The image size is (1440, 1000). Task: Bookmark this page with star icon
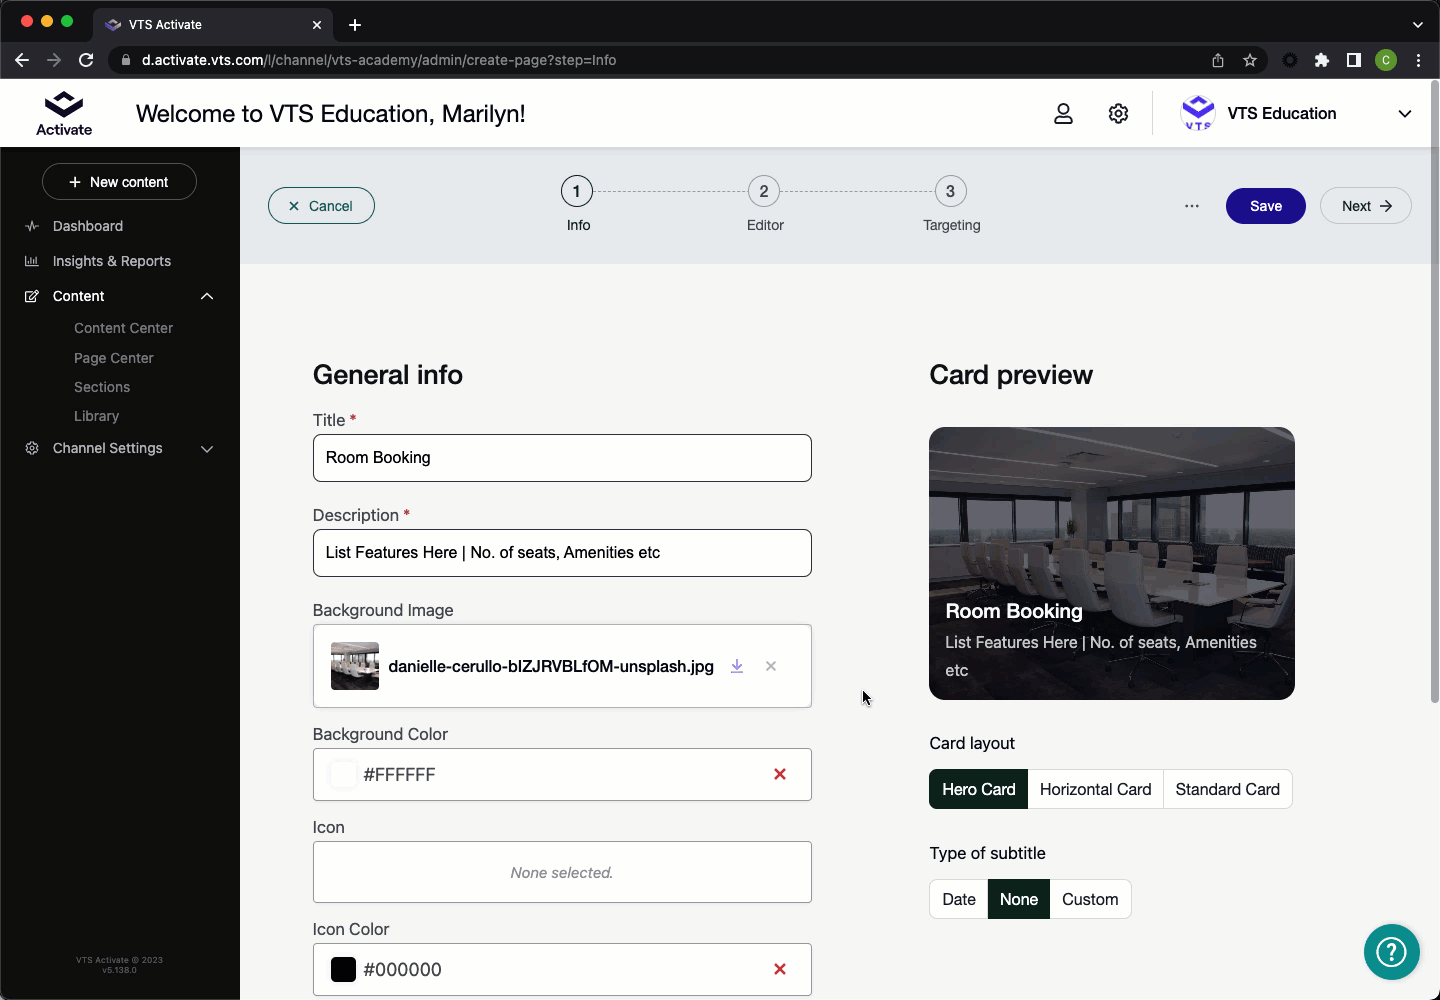click(1250, 60)
